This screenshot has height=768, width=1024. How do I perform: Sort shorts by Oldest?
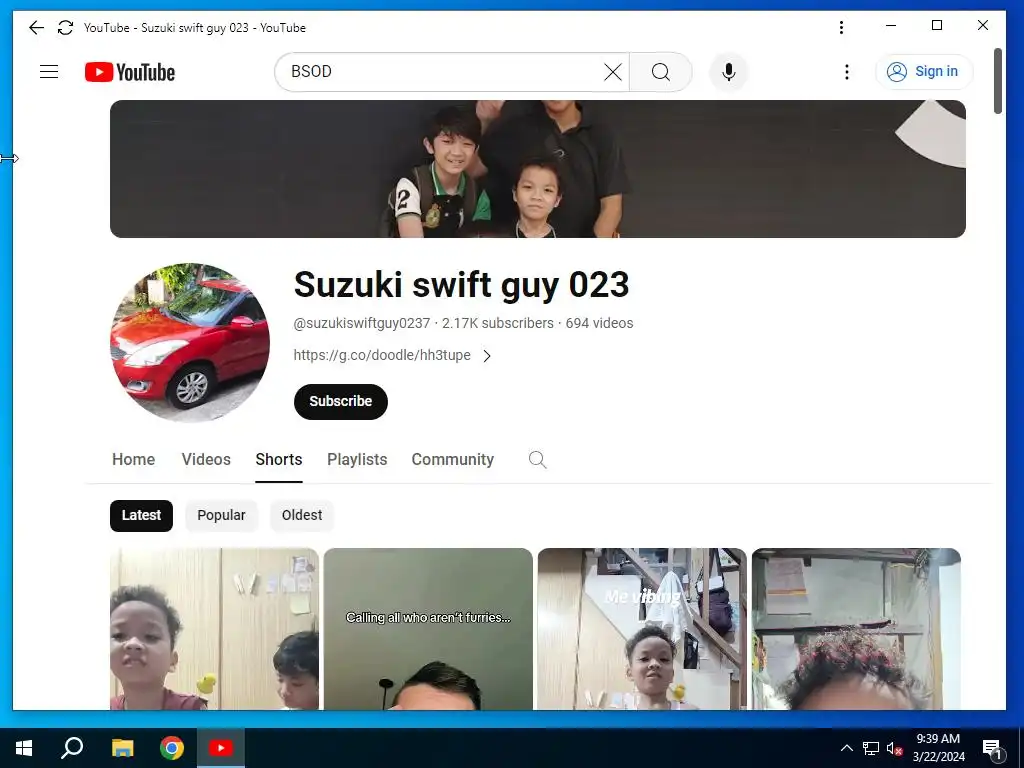302,515
